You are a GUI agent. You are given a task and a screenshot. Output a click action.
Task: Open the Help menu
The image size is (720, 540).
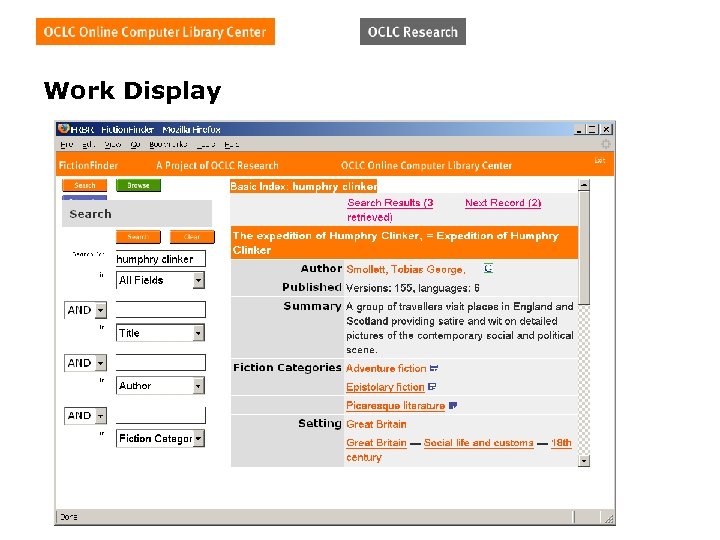[231, 145]
